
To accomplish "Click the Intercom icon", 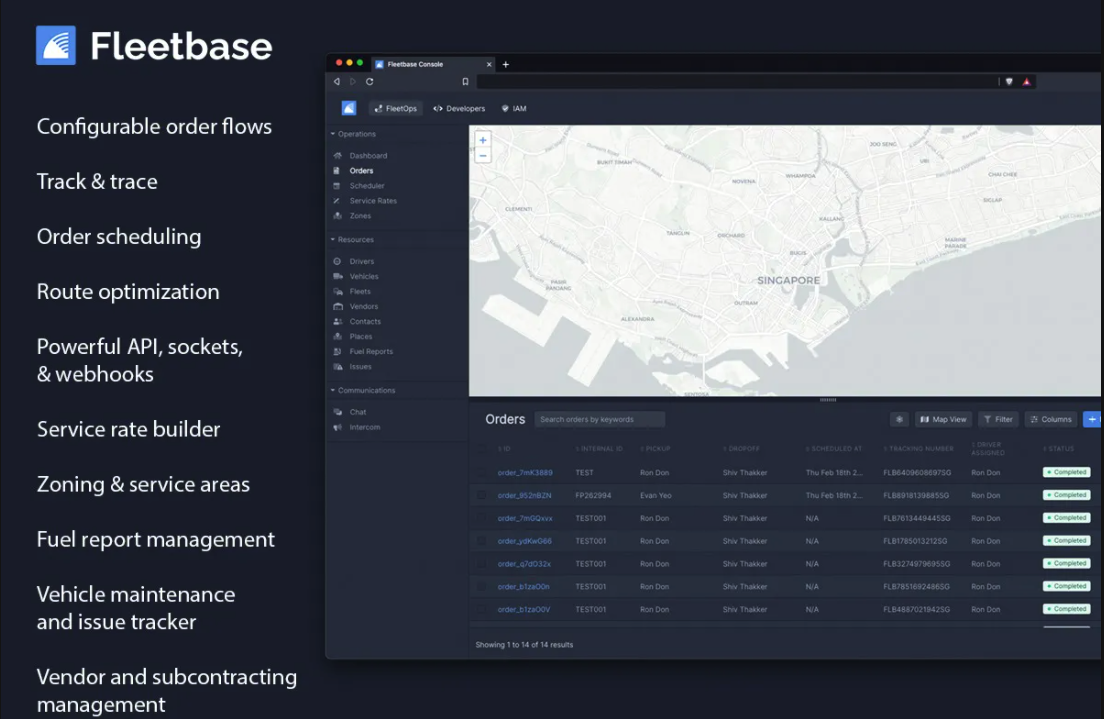I will 338,426.
